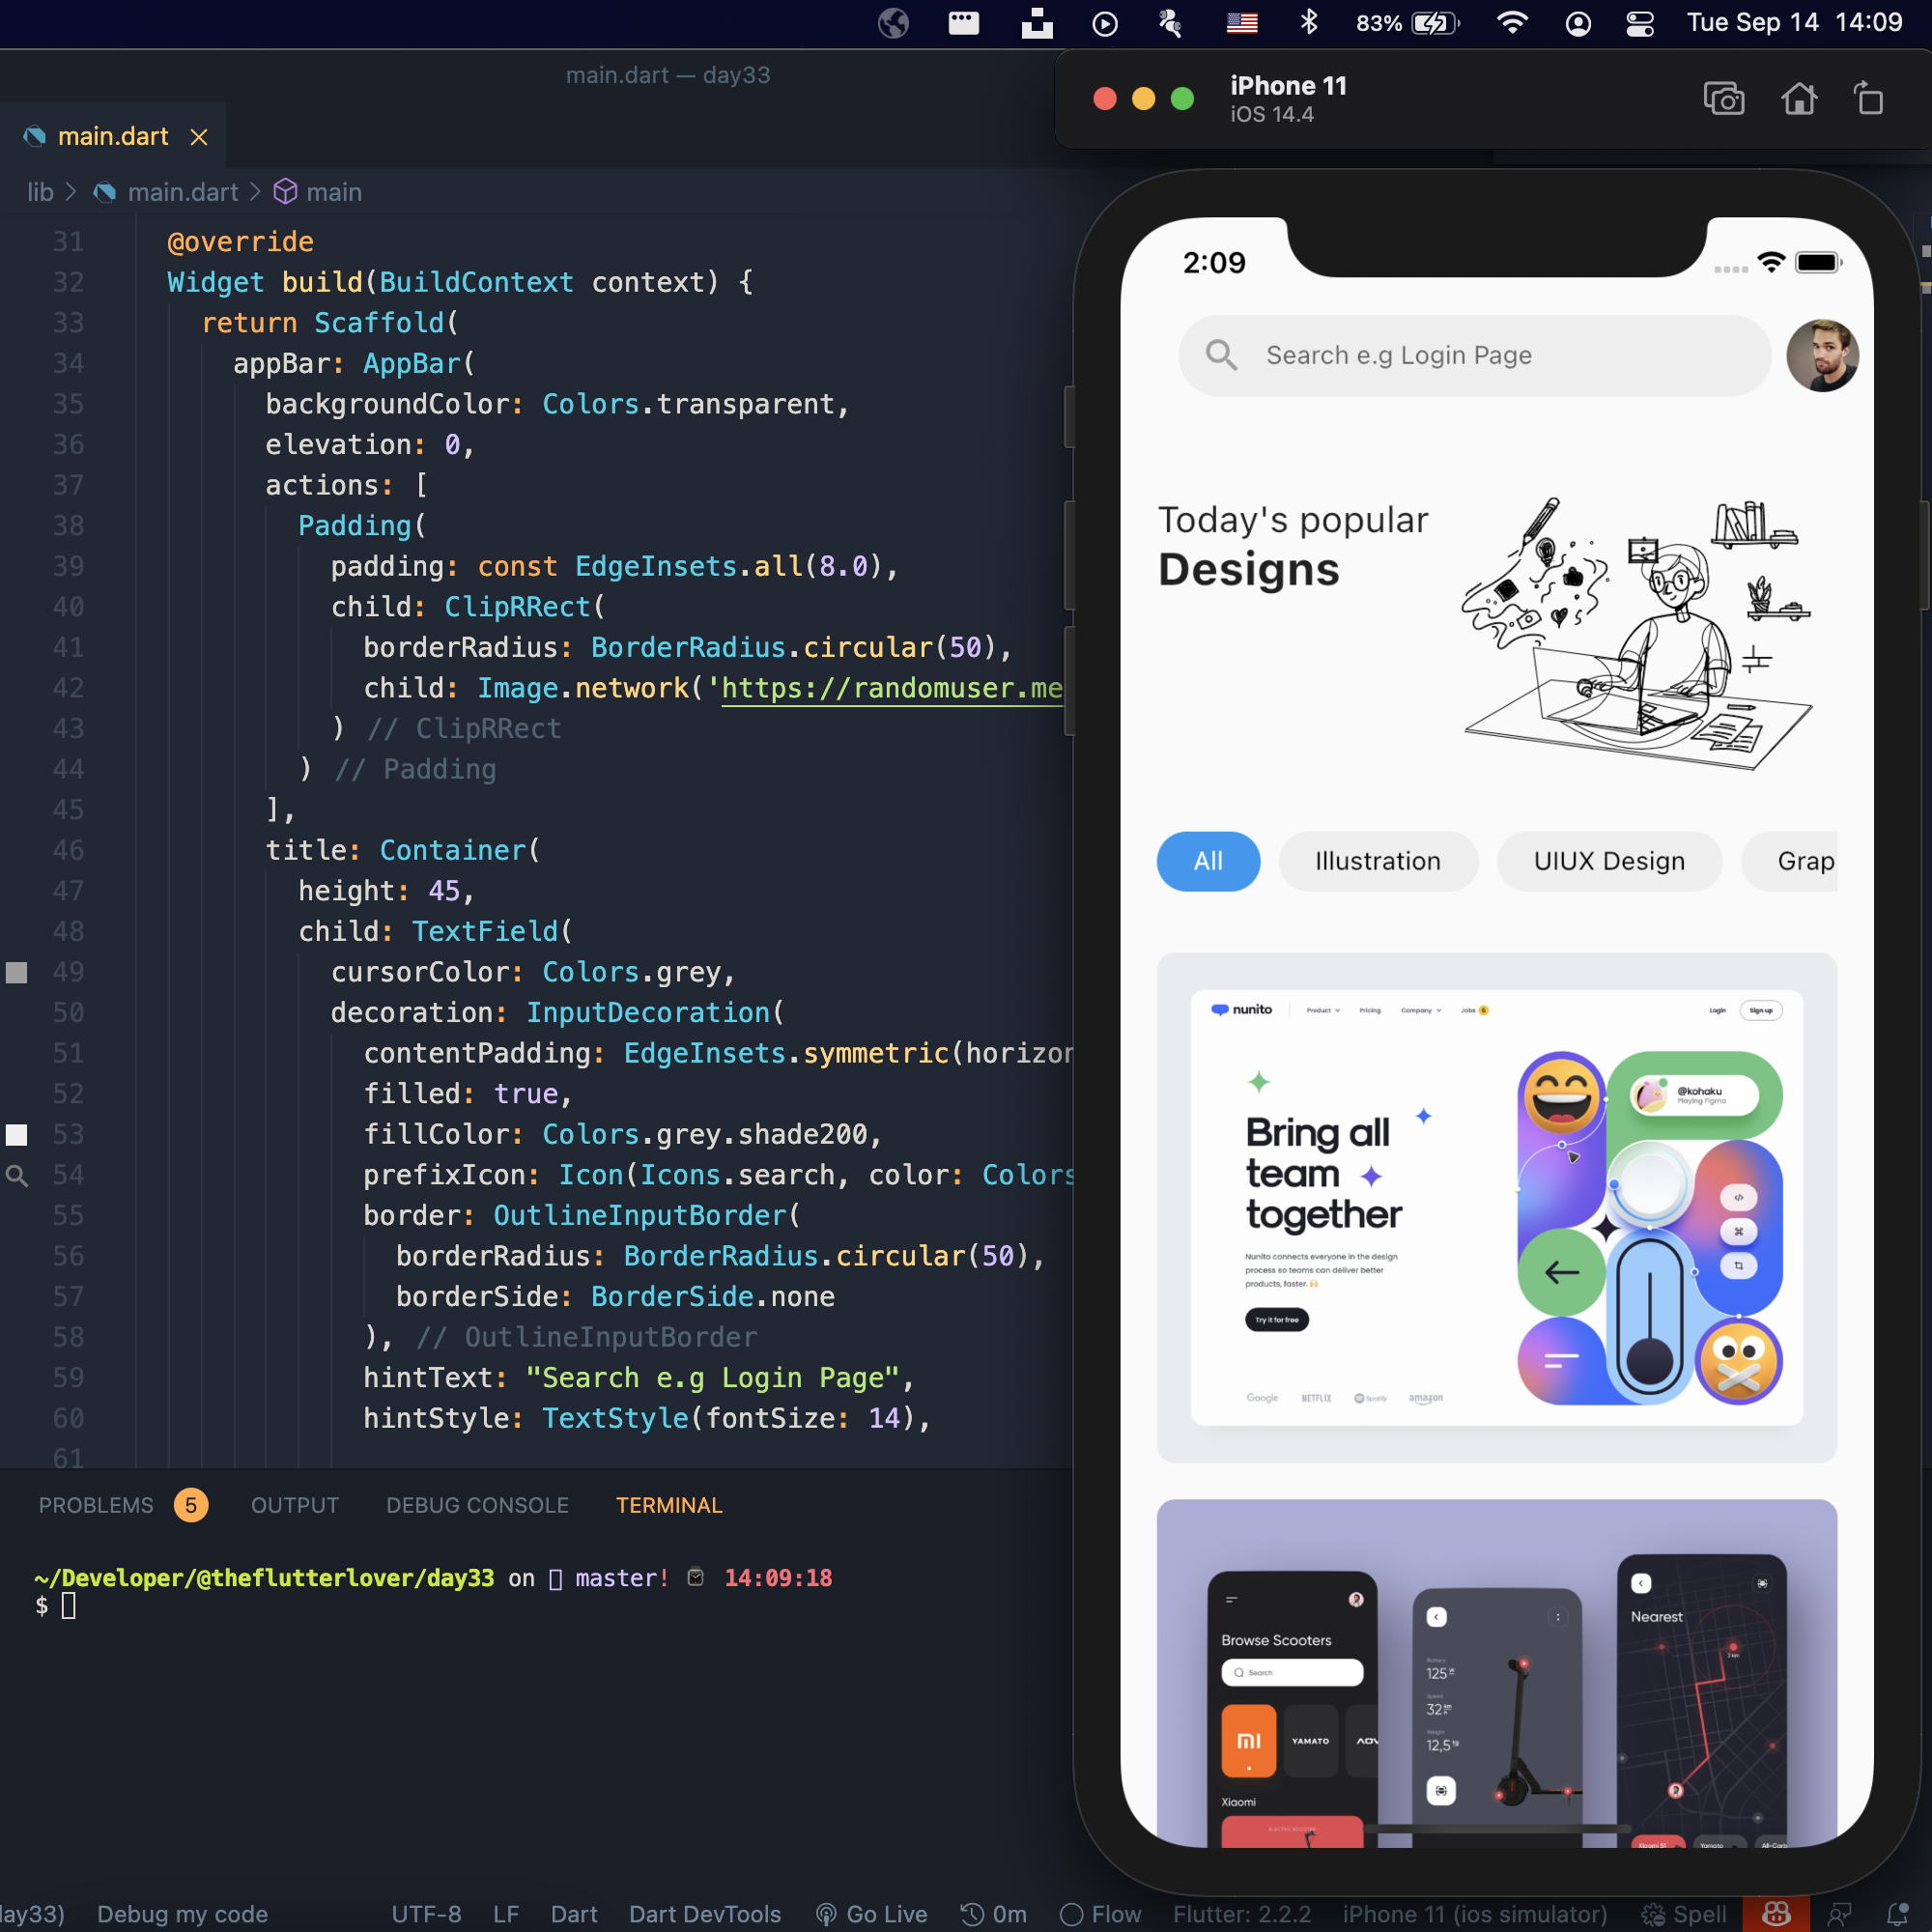Change UTF-8 file encoding selector
The width and height of the screenshot is (1932, 1932).
(x=426, y=1914)
